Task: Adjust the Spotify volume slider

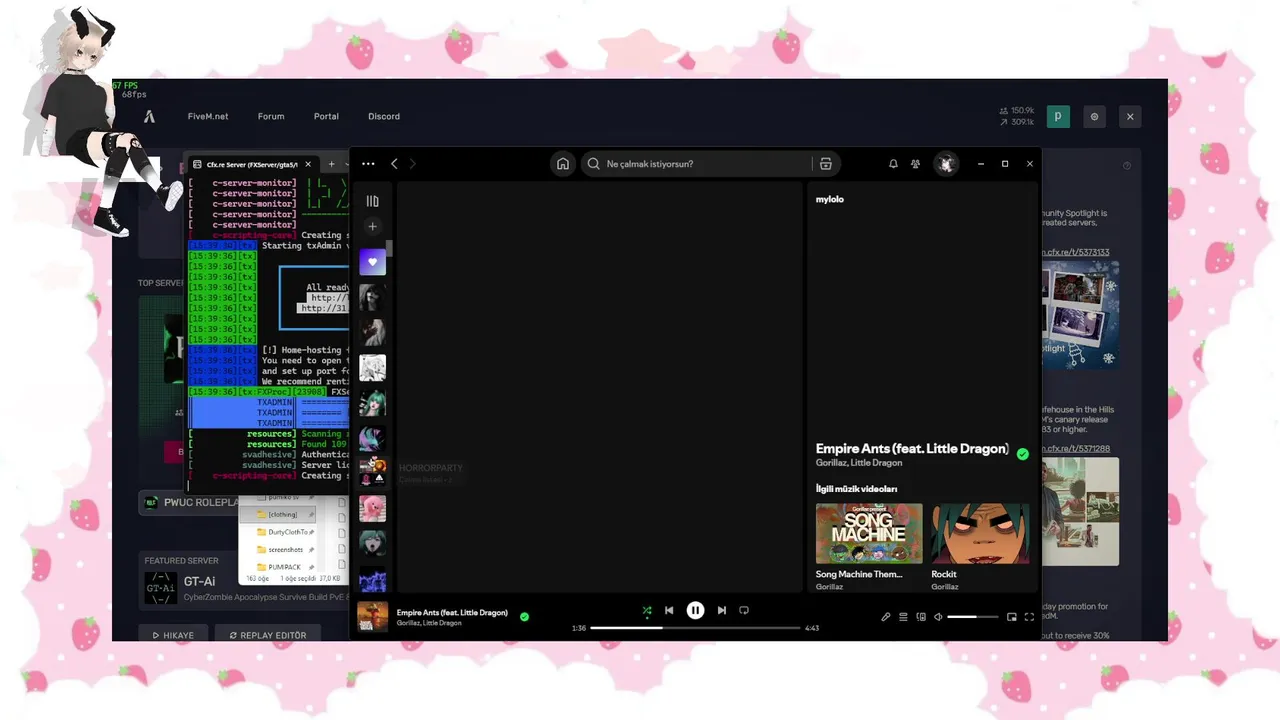Action: tap(972, 617)
